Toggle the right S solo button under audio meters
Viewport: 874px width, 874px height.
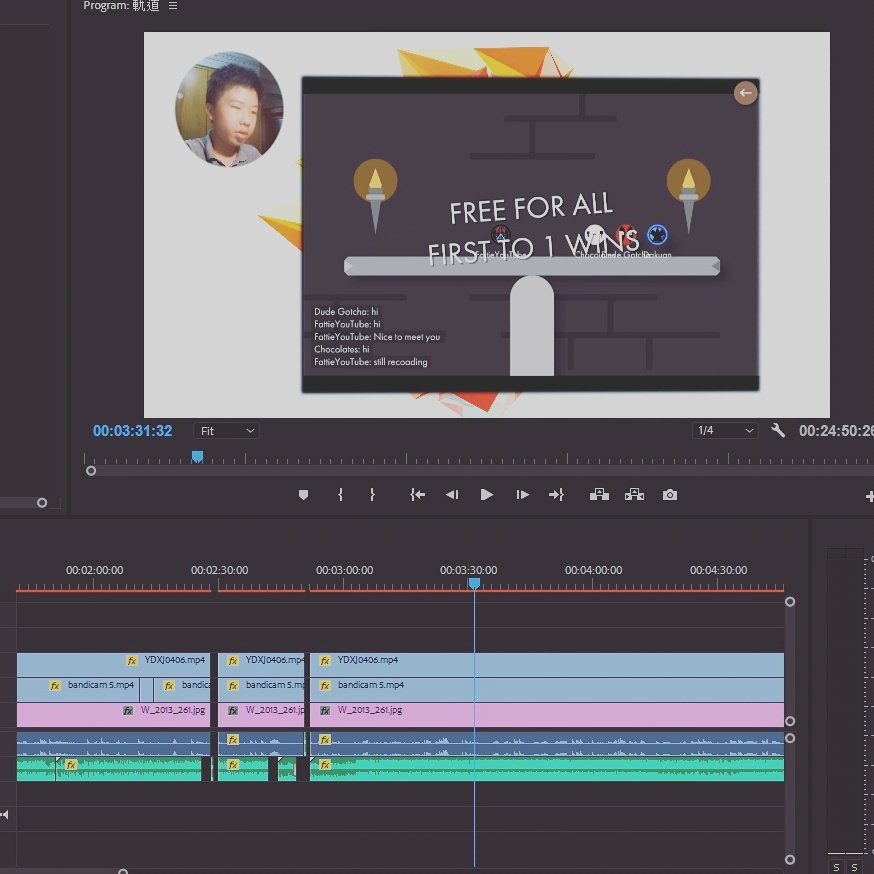pyautogui.click(x=854, y=867)
